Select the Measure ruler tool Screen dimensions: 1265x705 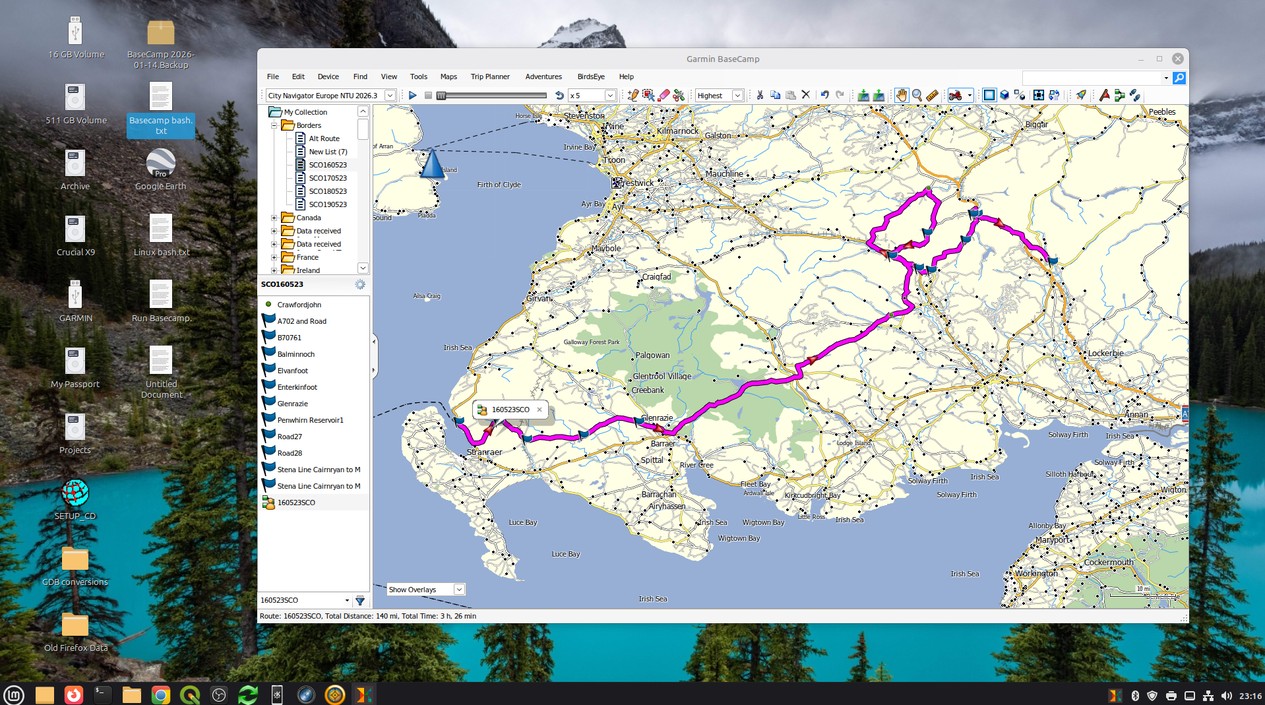coord(932,95)
